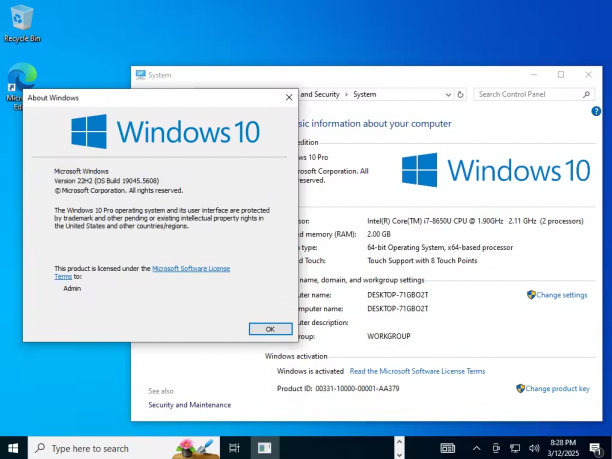Open Task View from taskbar
Screen dimensions: 612x459
[x=234, y=448]
